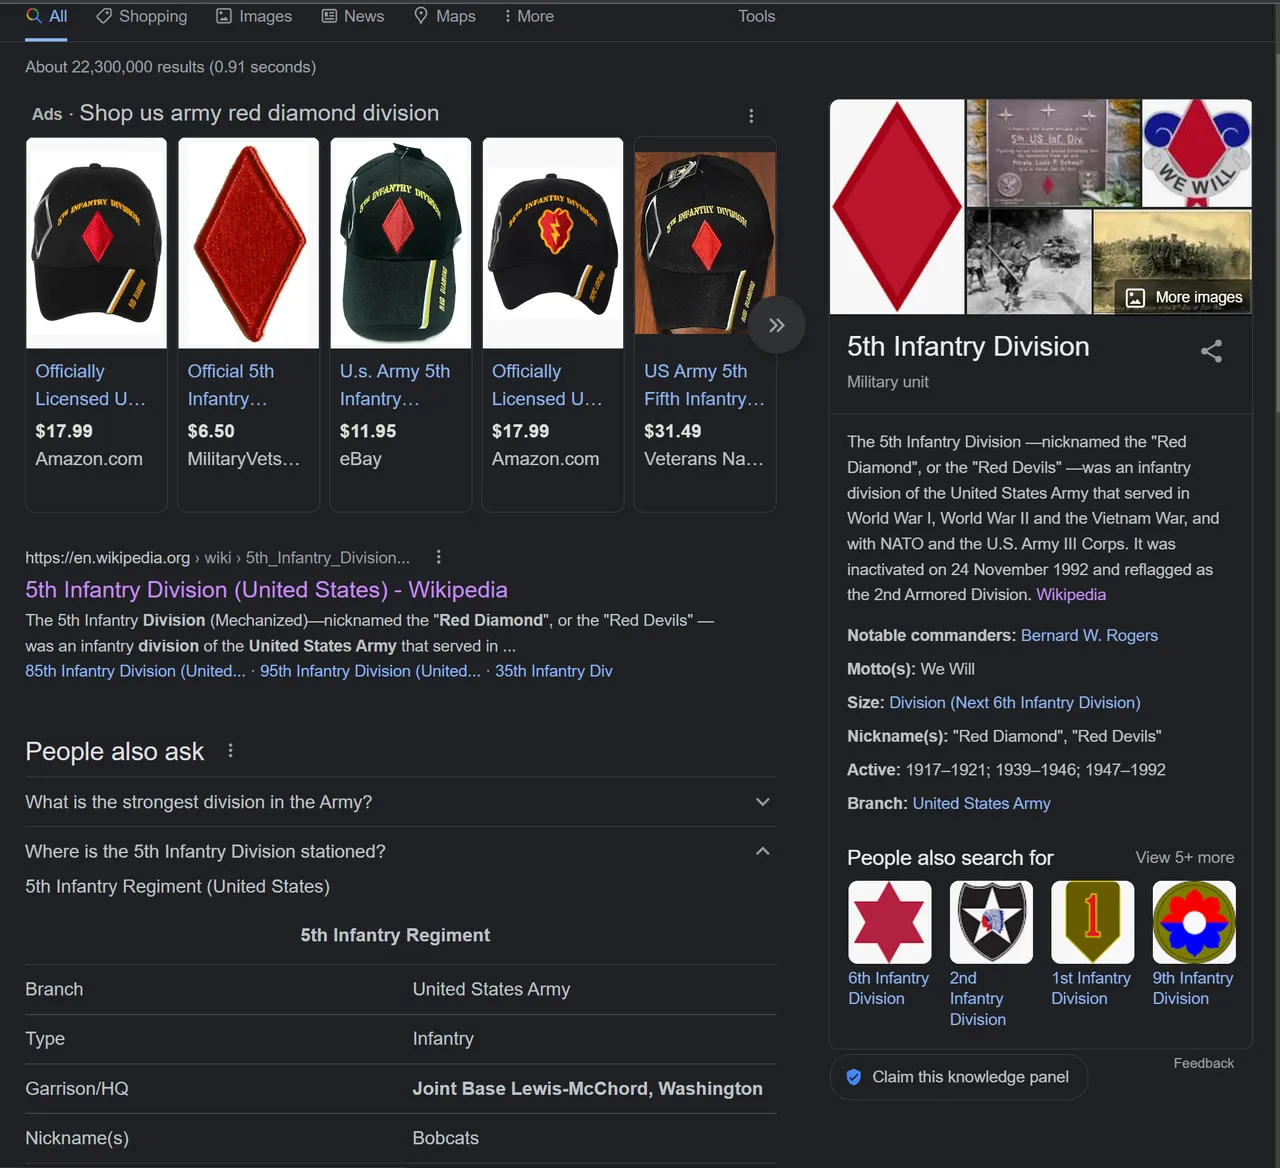
Task: Select the All results tab
Action: tap(46, 16)
